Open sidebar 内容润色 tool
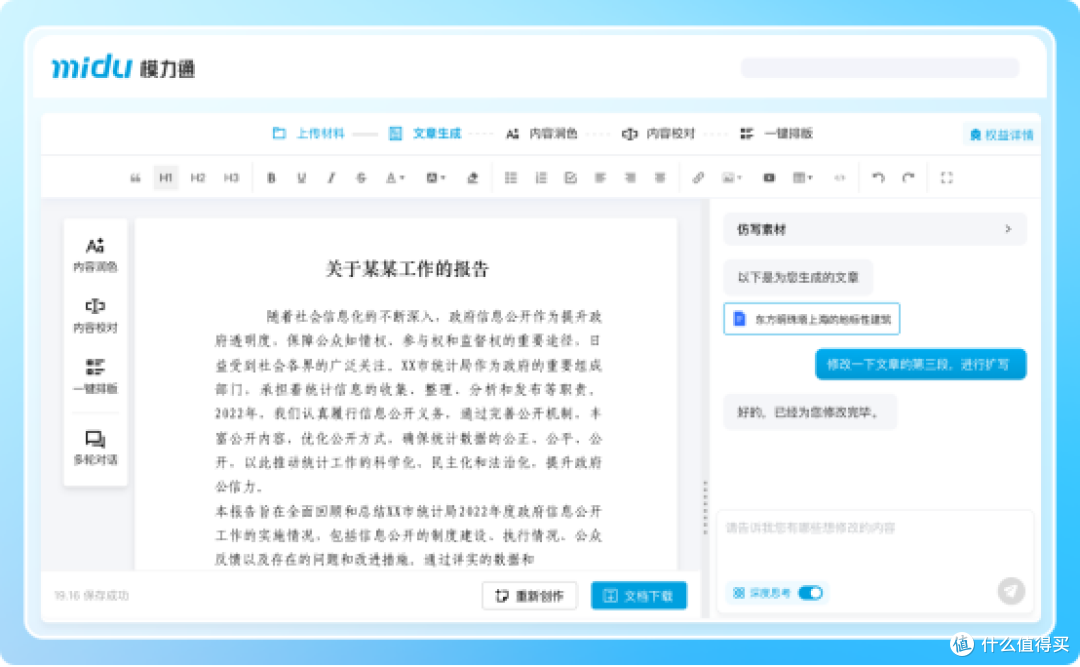Image resolution: width=1080 pixels, height=667 pixels. pos(95,255)
